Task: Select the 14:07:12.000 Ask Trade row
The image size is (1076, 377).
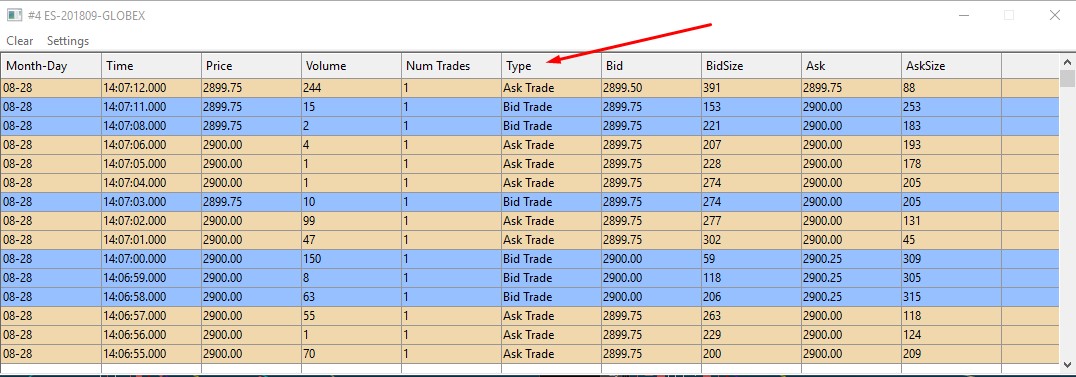Action: click(530, 88)
